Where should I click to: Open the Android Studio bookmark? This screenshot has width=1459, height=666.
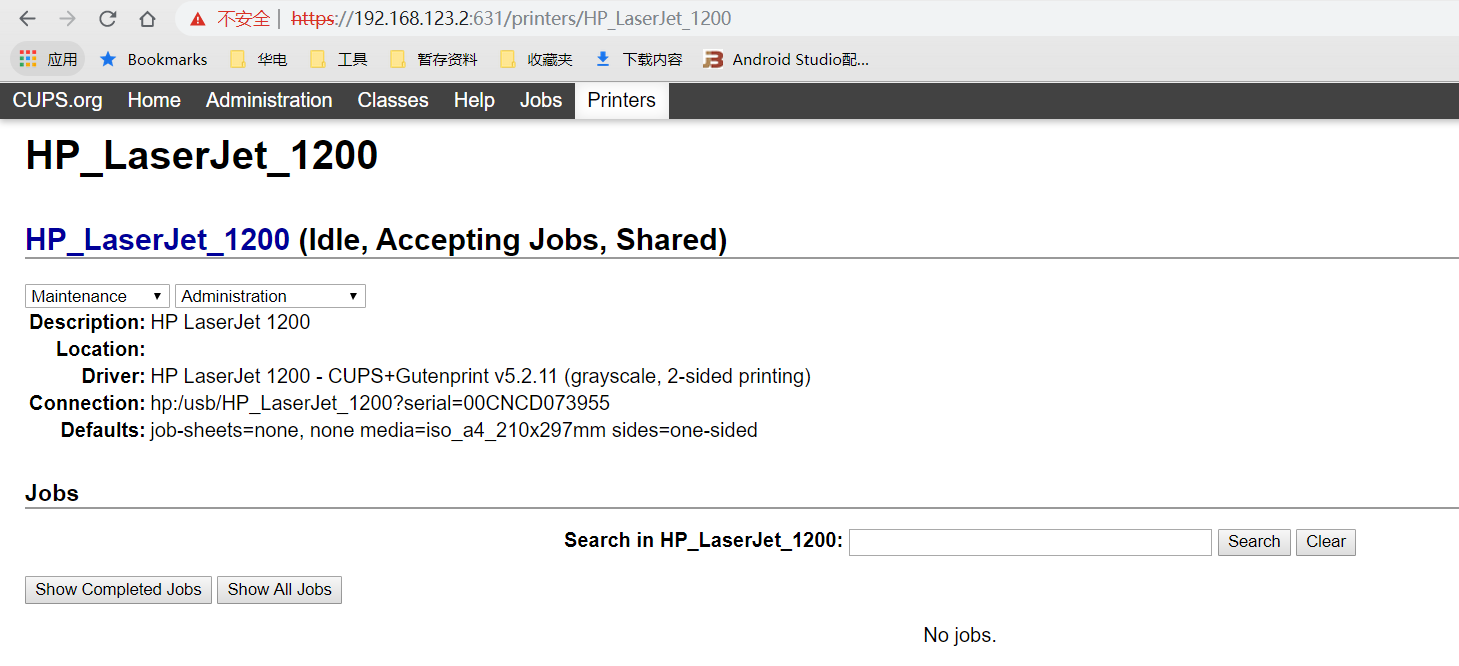[786, 59]
